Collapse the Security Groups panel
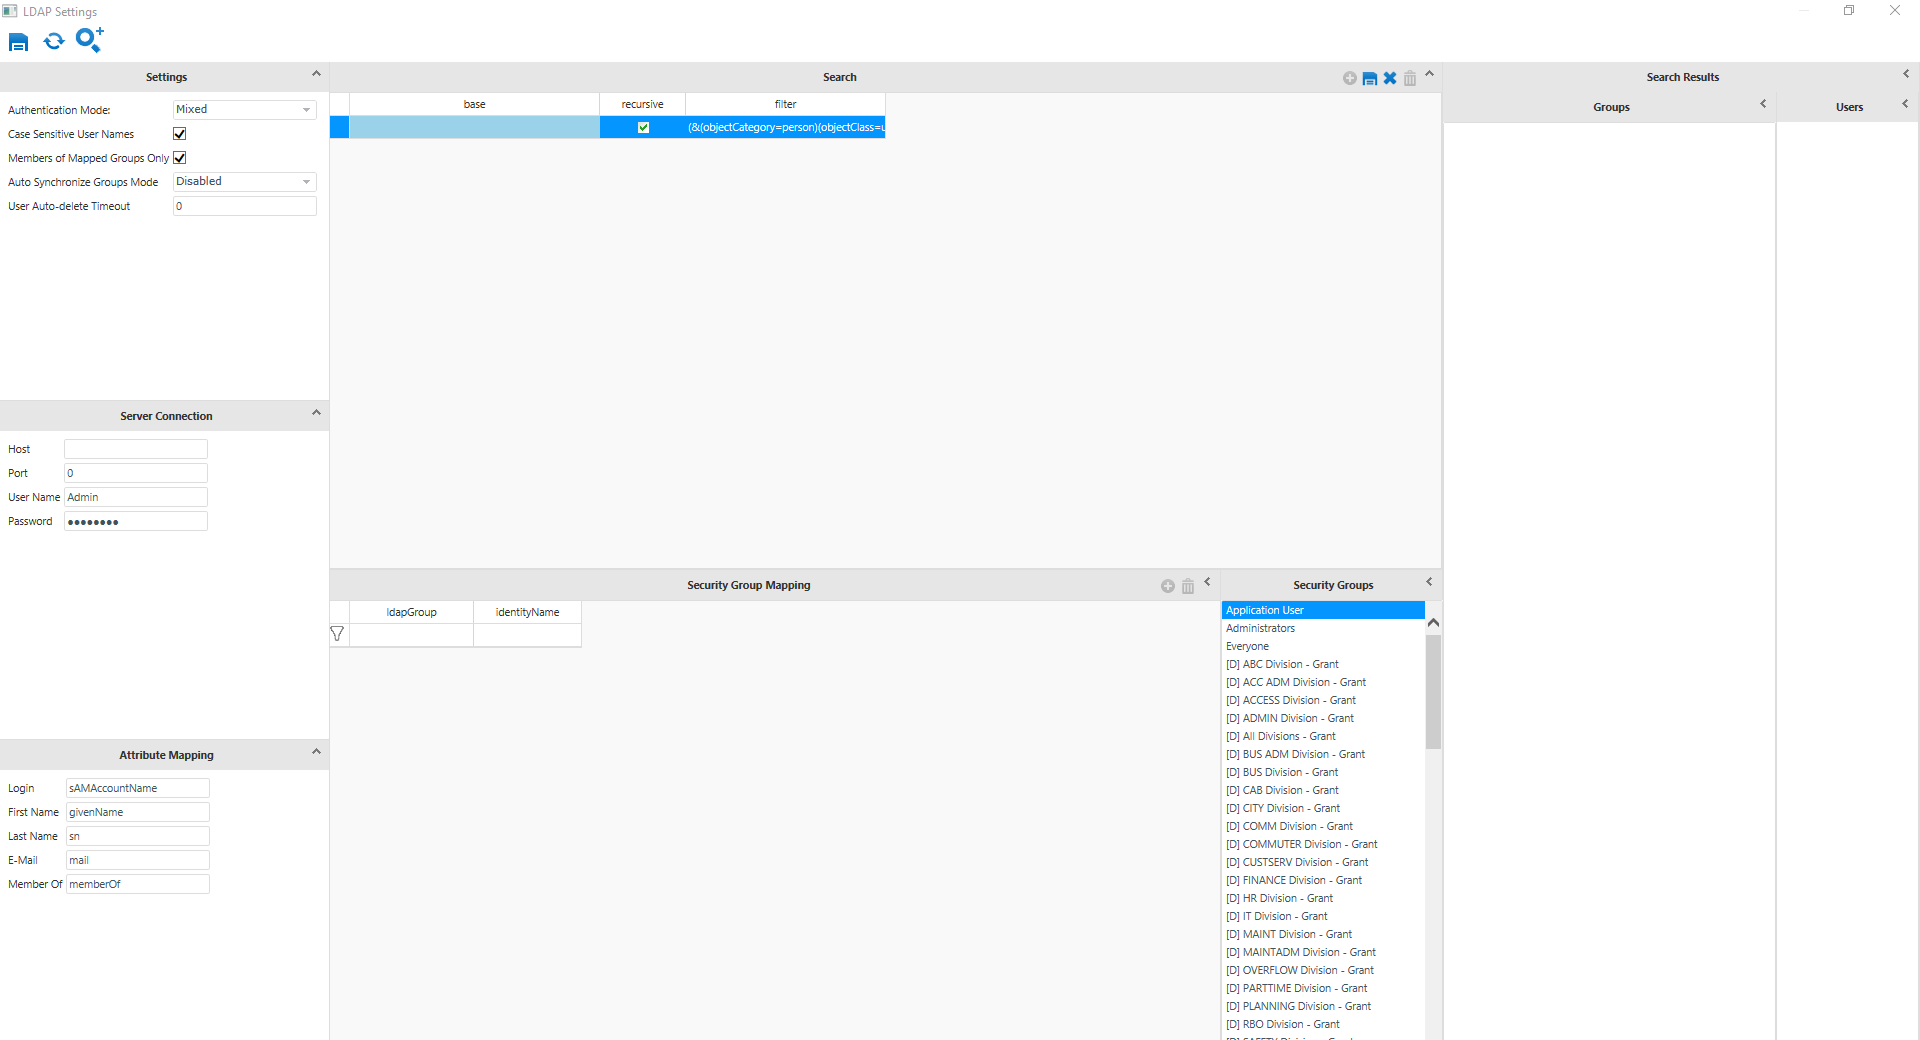Viewport: 1920px width, 1040px height. (x=1429, y=581)
